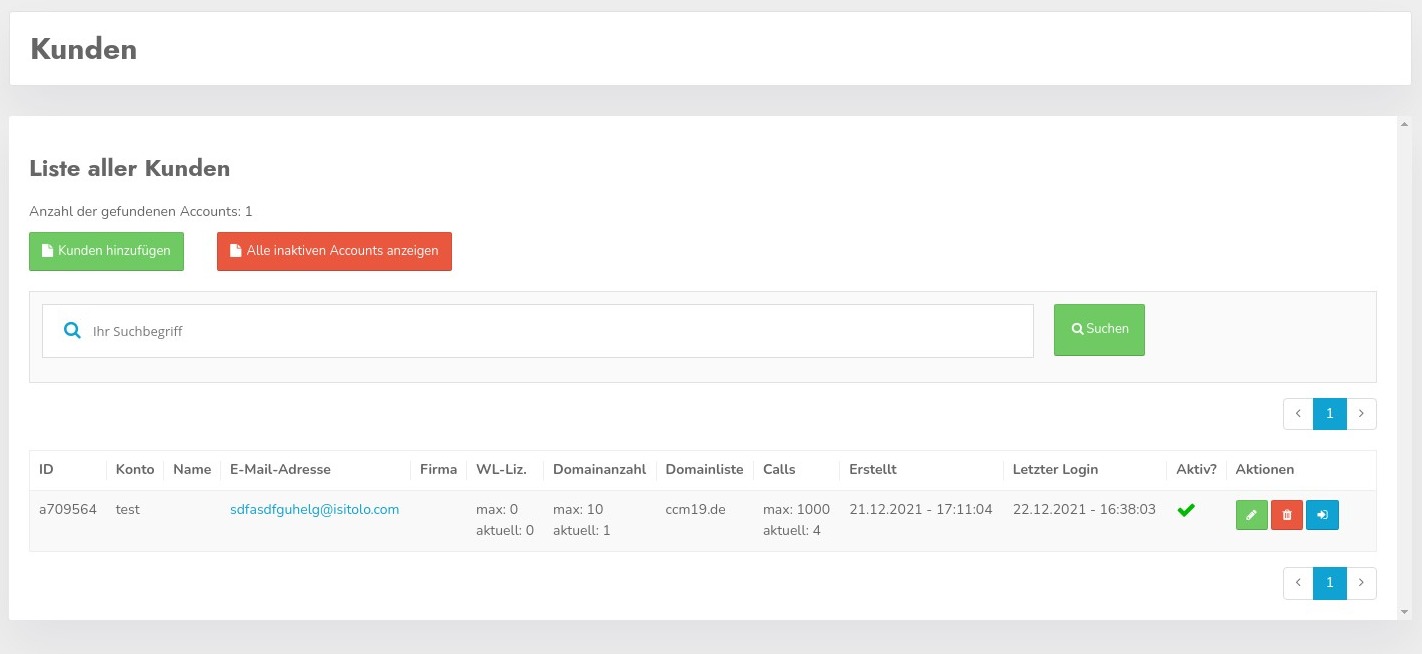This screenshot has width=1422, height=654.
Task: Open the sdfasdfguhelg@isitolo.com email link
Action: pos(314,509)
